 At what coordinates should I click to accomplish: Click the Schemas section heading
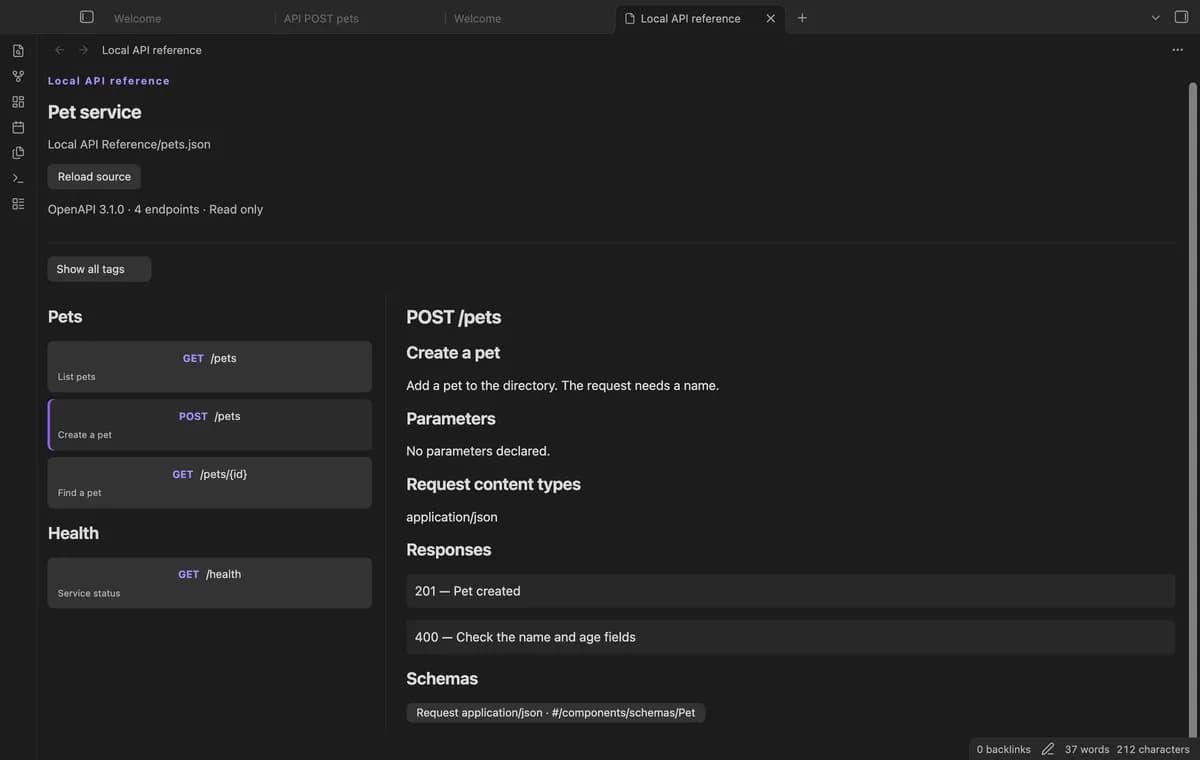coord(442,679)
